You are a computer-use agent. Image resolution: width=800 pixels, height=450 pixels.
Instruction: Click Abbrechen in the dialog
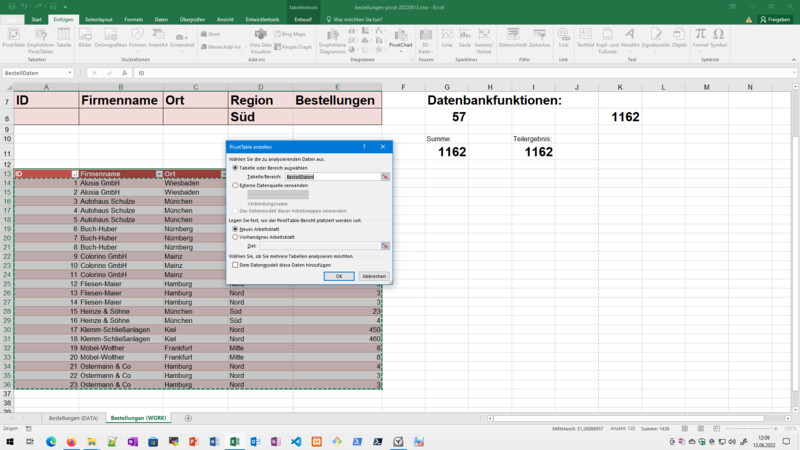374,276
